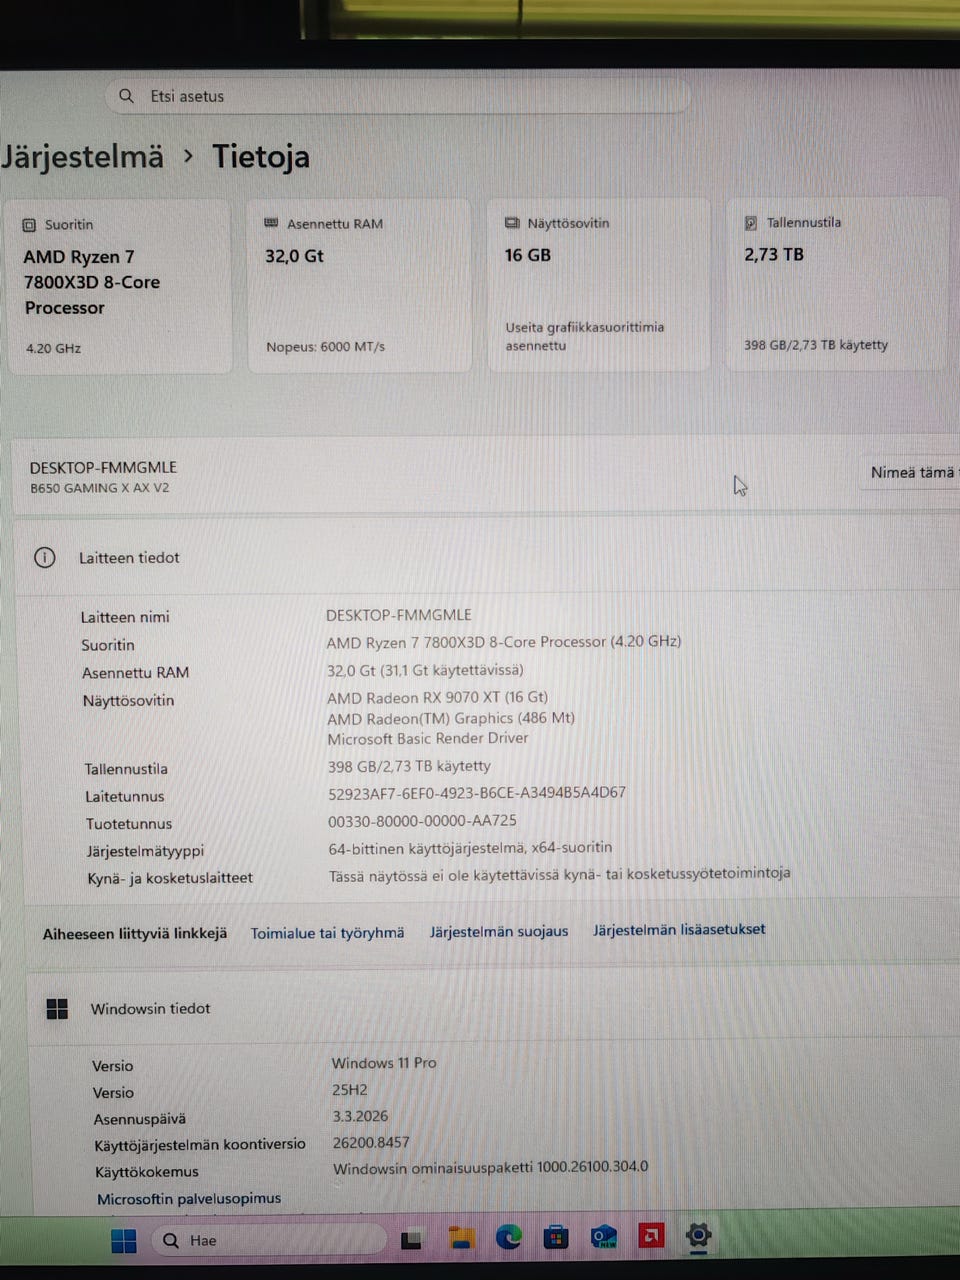Click the Settings gear taskbar icon
Viewport: 960px width, 1280px height.
[698, 1235]
